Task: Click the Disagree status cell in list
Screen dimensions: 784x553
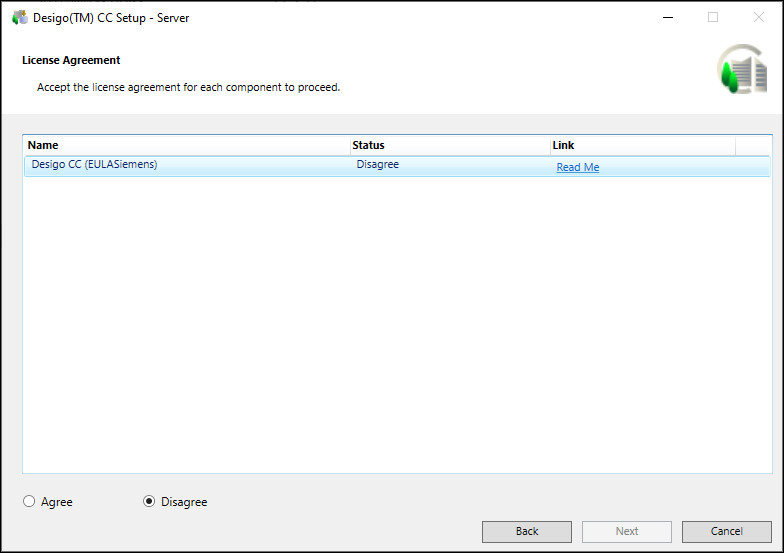Action: (x=378, y=165)
